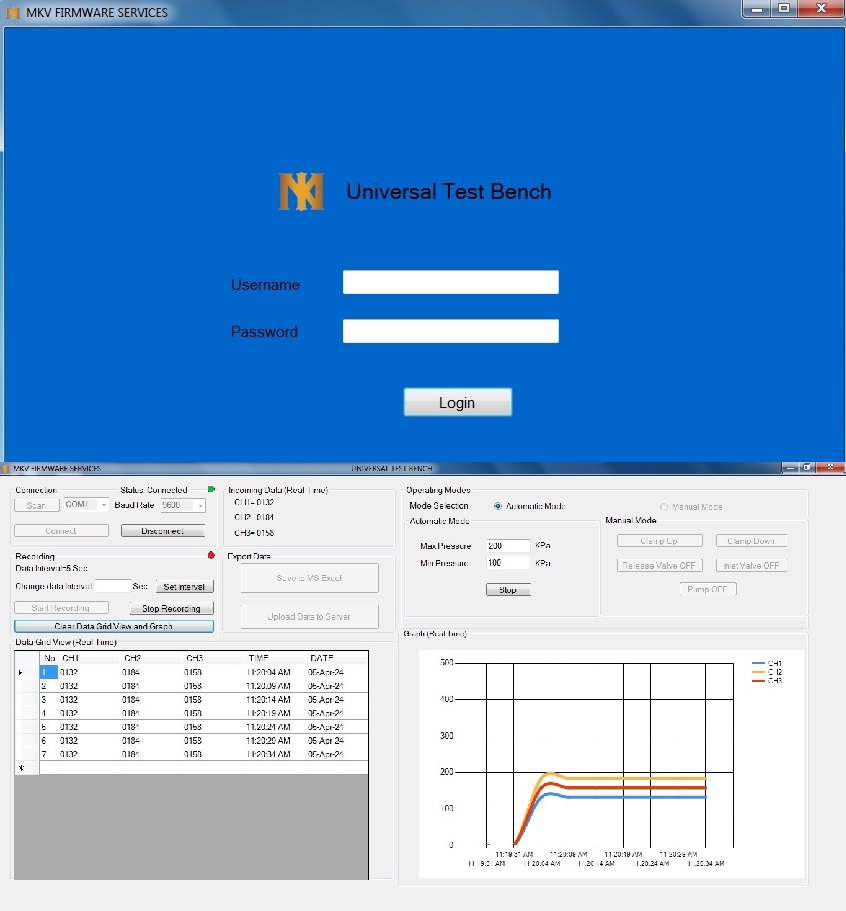Click Clear Data Grid View and Graph
This screenshot has height=911, width=846.
click(114, 626)
